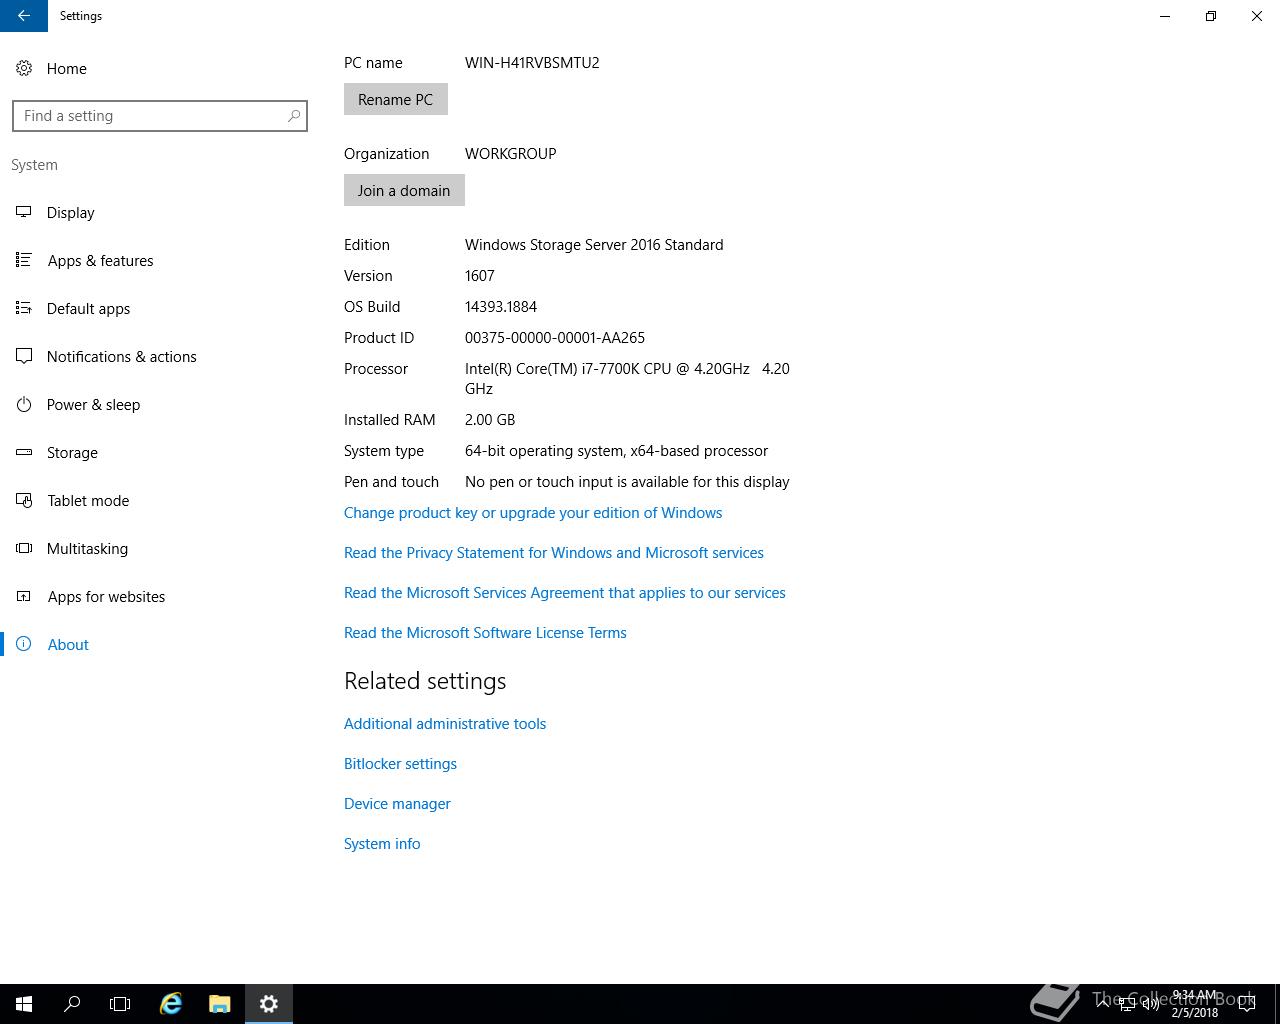Restore down the Settings window

pos(1211,16)
